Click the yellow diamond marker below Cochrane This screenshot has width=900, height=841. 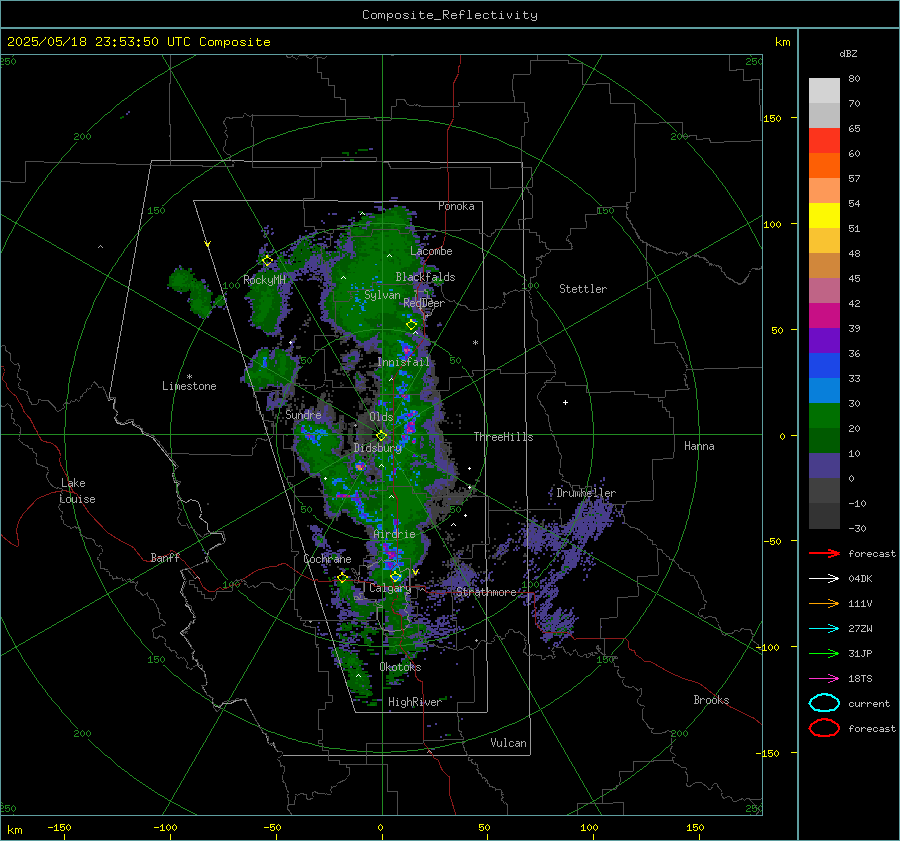click(x=343, y=578)
